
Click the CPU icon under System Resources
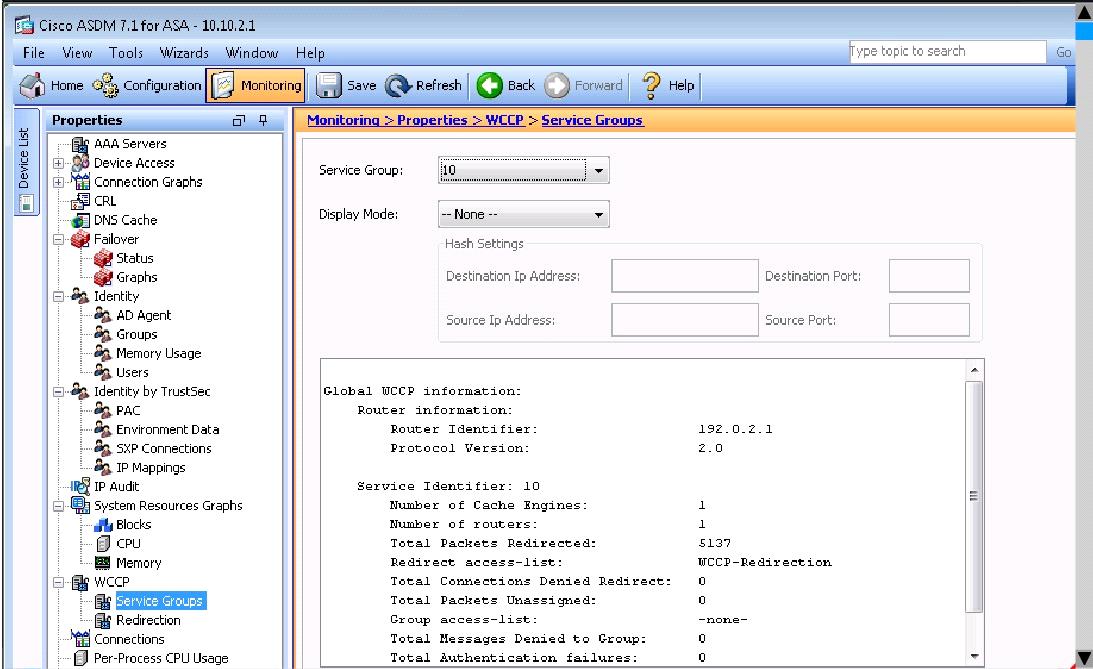pos(103,544)
